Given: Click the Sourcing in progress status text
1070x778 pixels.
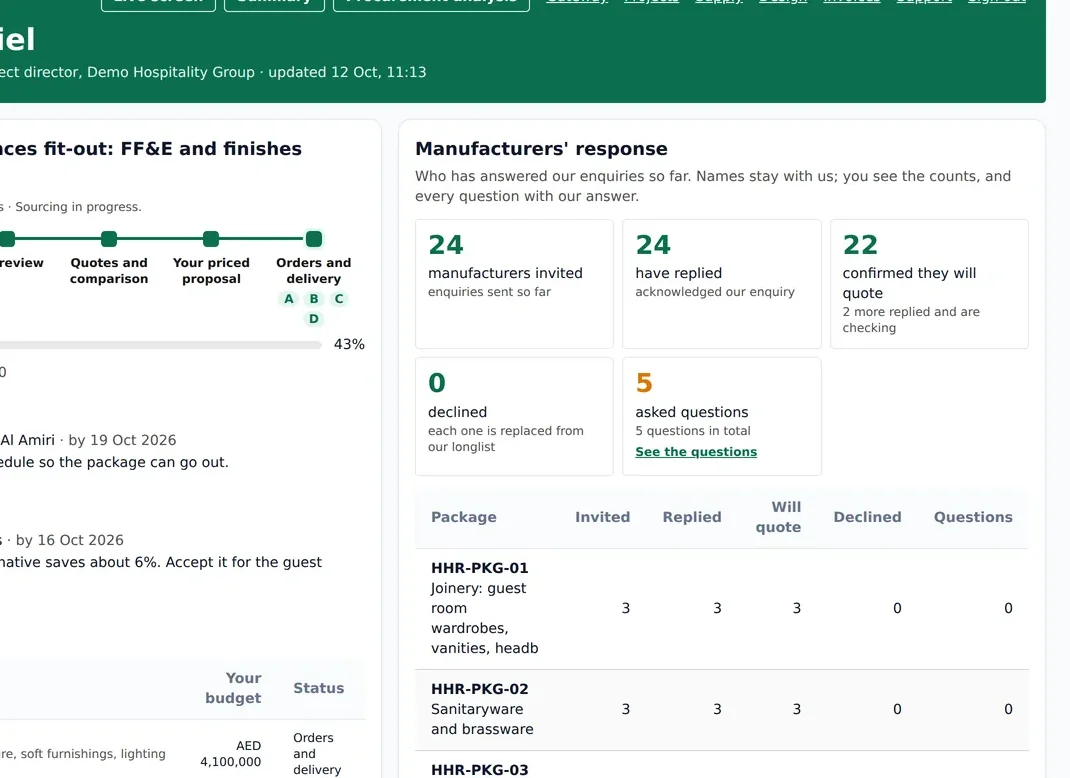Looking at the screenshot, I should 78,207.
